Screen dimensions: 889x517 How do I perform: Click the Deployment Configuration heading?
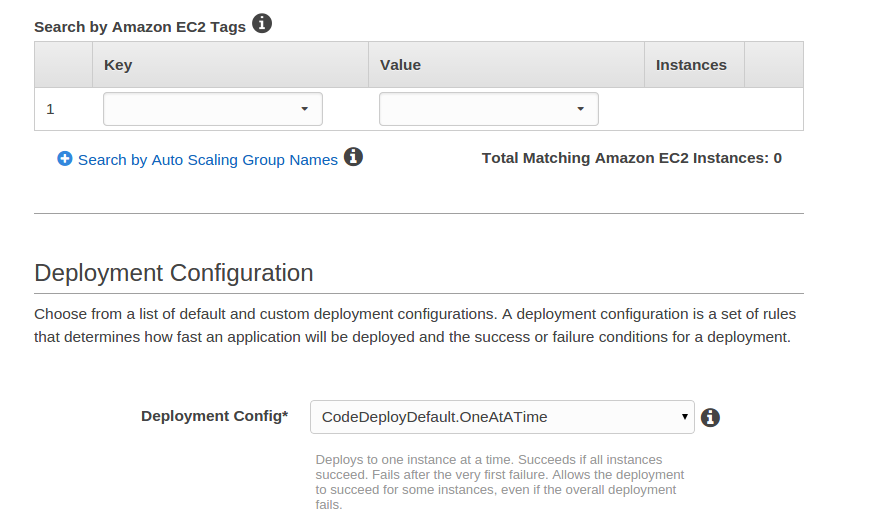pos(174,273)
